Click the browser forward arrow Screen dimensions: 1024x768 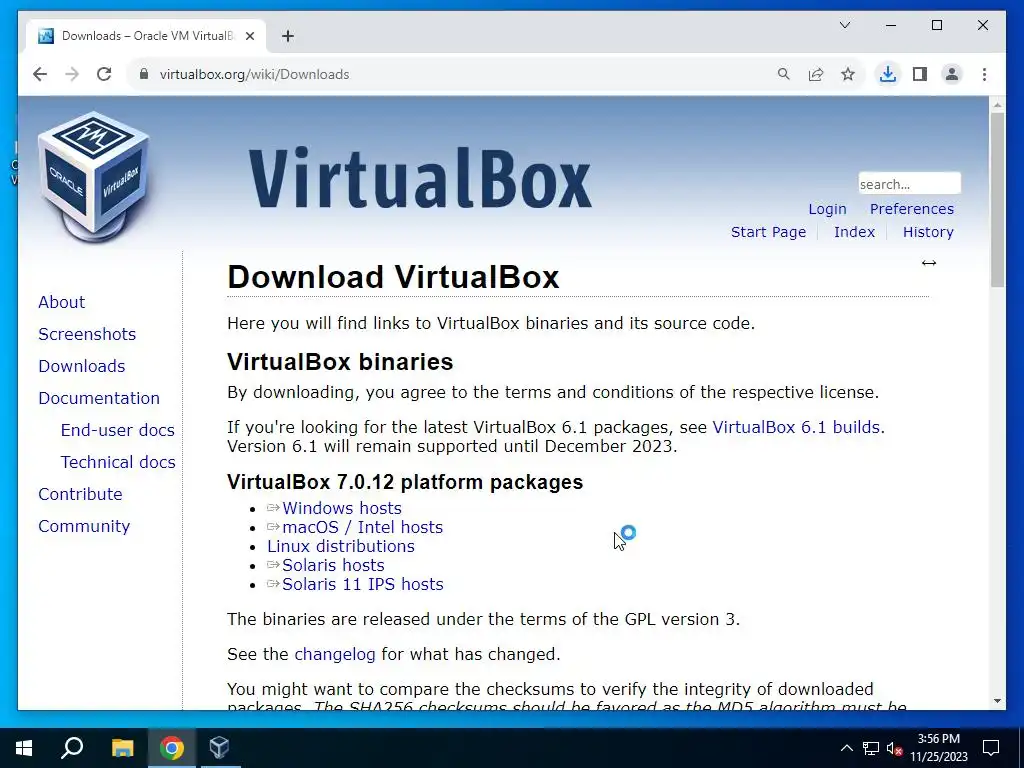click(x=72, y=74)
